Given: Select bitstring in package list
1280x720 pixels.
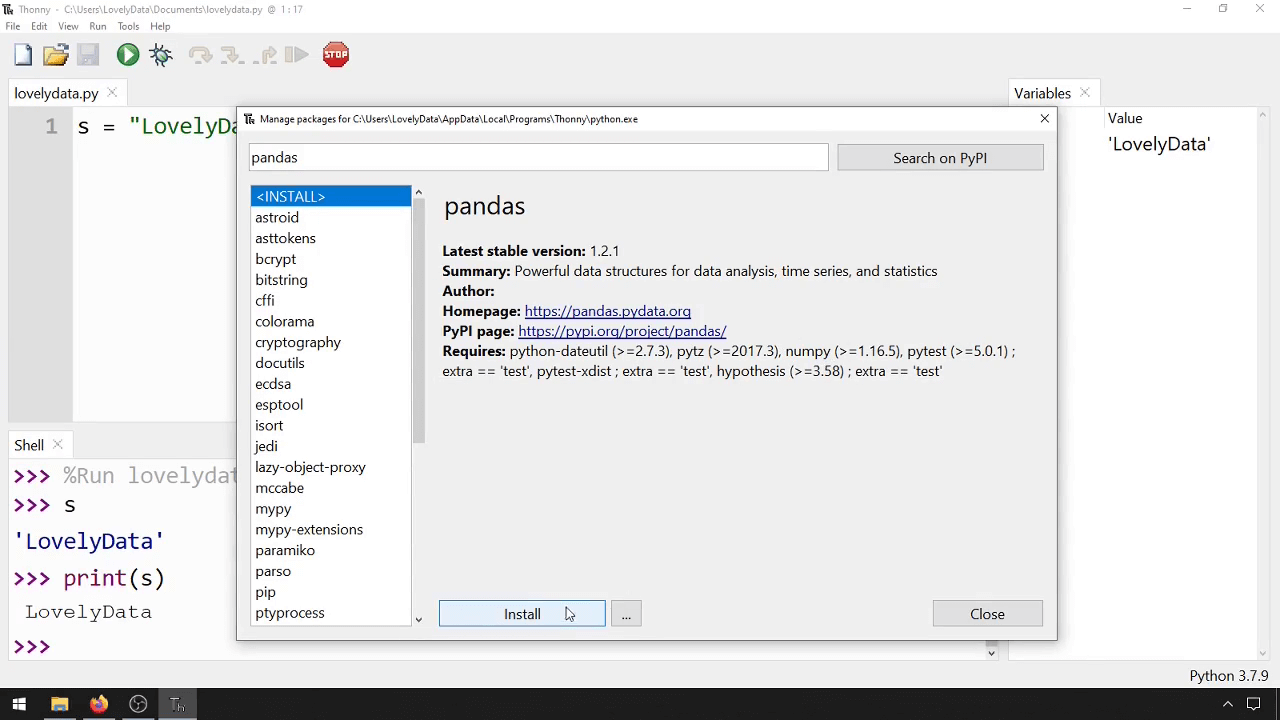Looking at the screenshot, I should click(x=330, y=280).
